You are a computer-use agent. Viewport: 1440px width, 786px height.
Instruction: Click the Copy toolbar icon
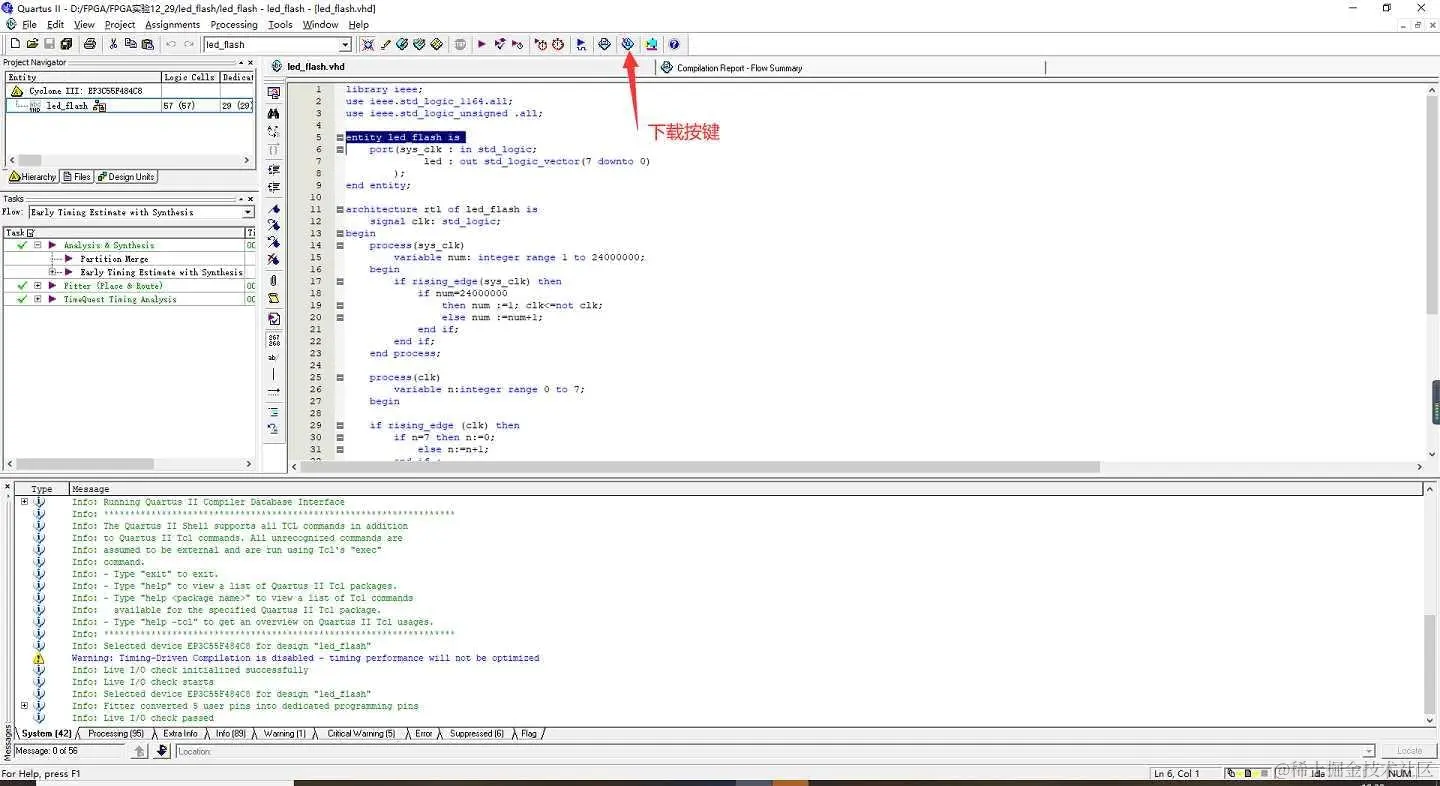(130, 44)
